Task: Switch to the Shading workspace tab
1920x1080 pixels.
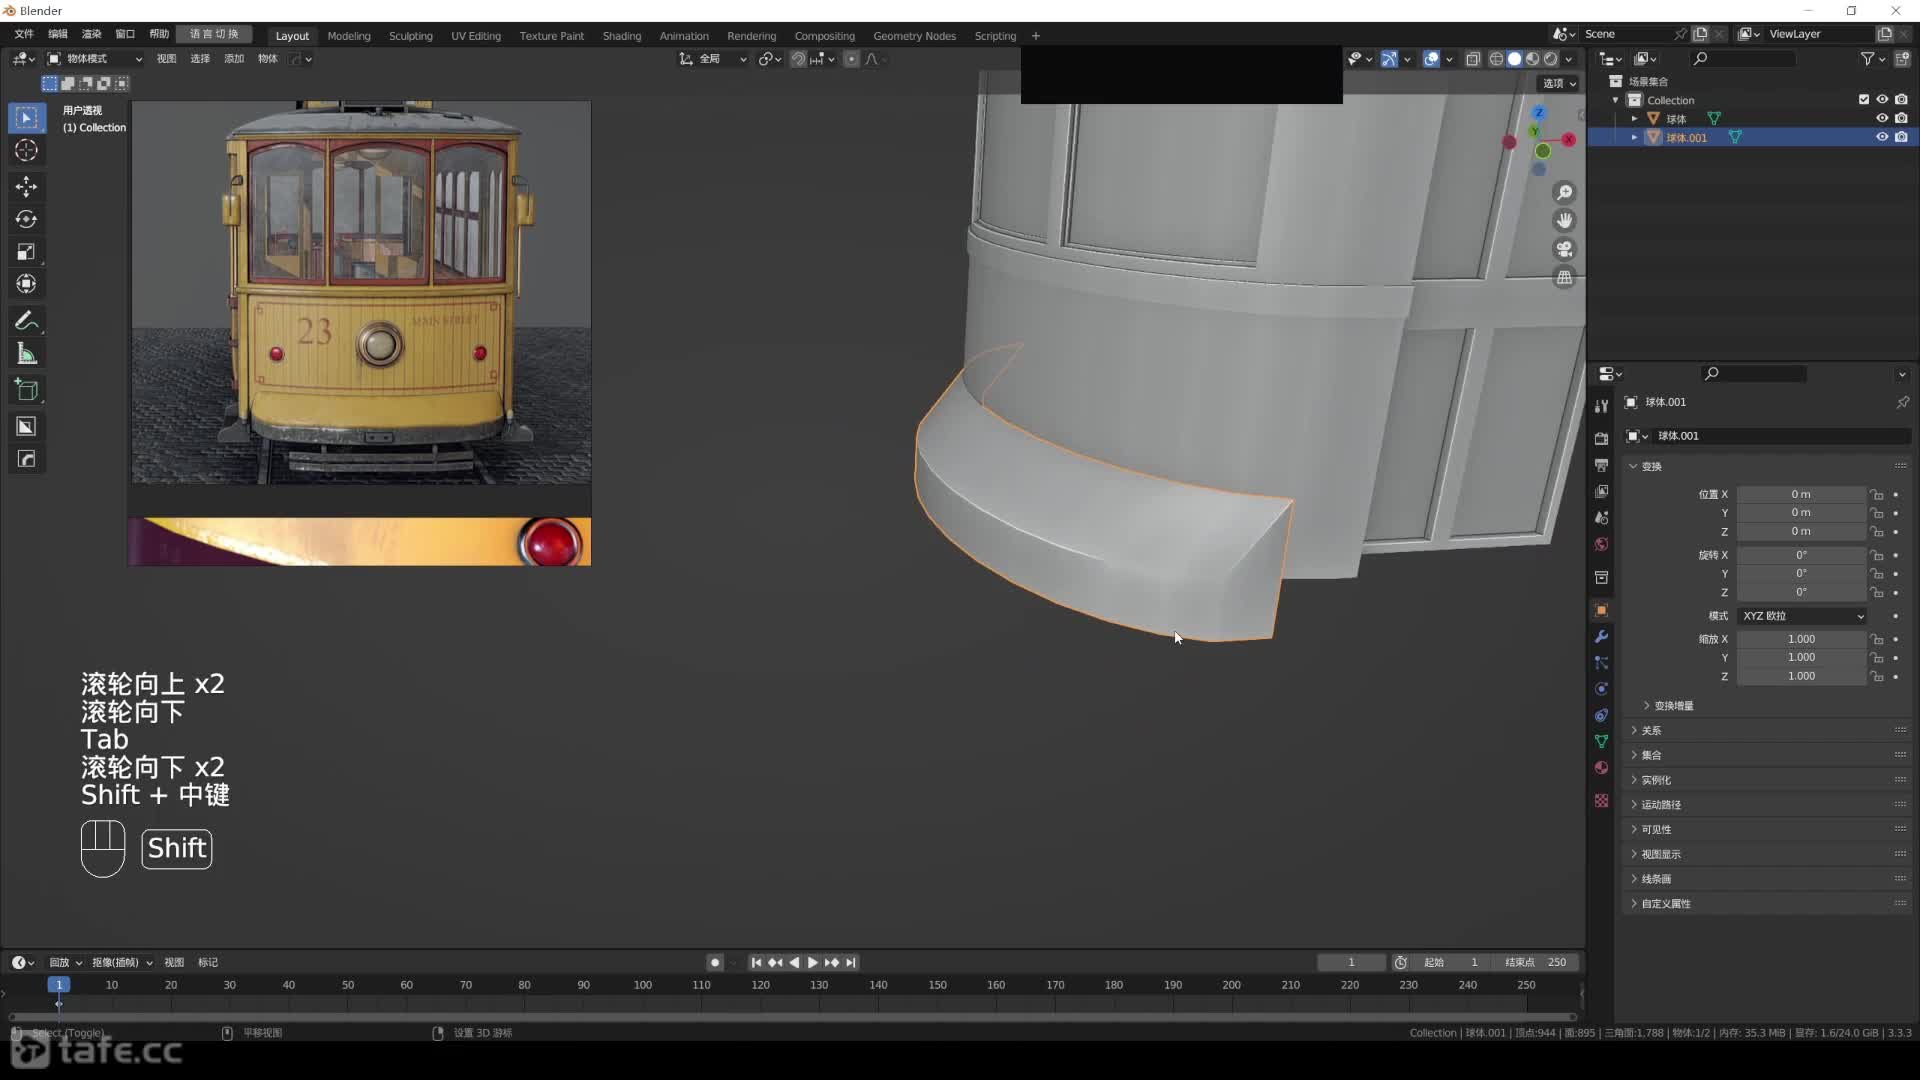Action: 622,36
